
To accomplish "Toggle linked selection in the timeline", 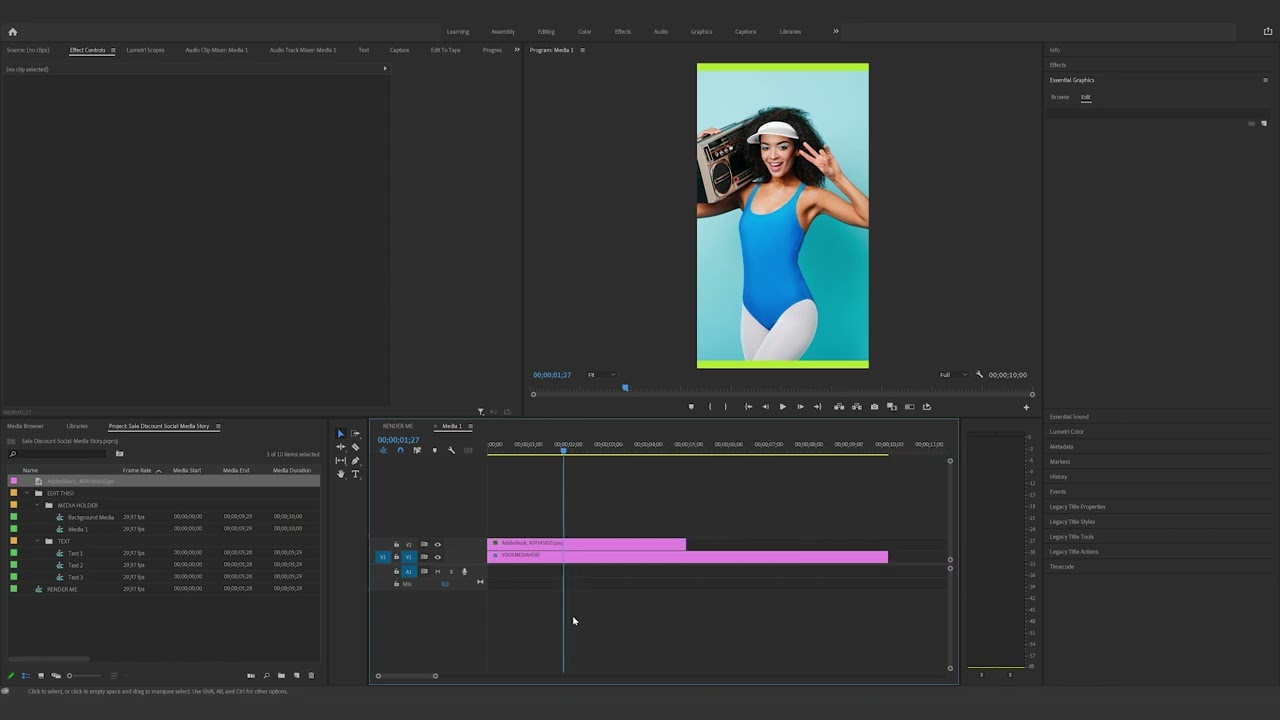I will pyautogui.click(x=417, y=450).
